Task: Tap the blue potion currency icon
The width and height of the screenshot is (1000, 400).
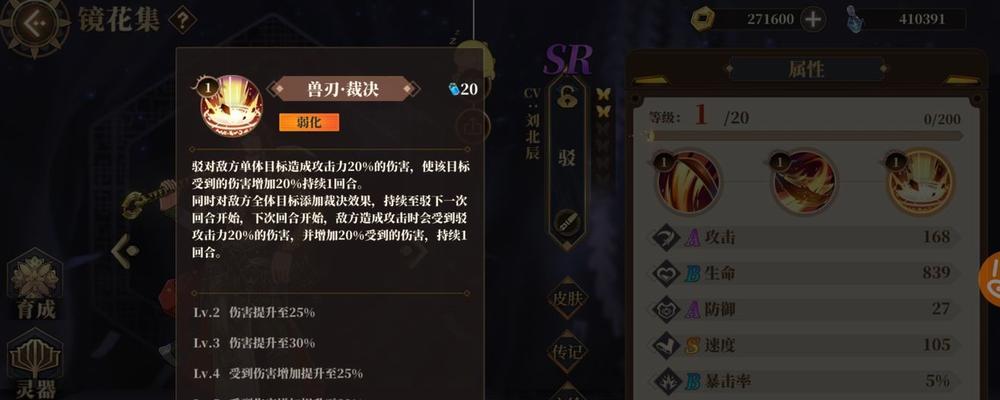Action: [853, 19]
